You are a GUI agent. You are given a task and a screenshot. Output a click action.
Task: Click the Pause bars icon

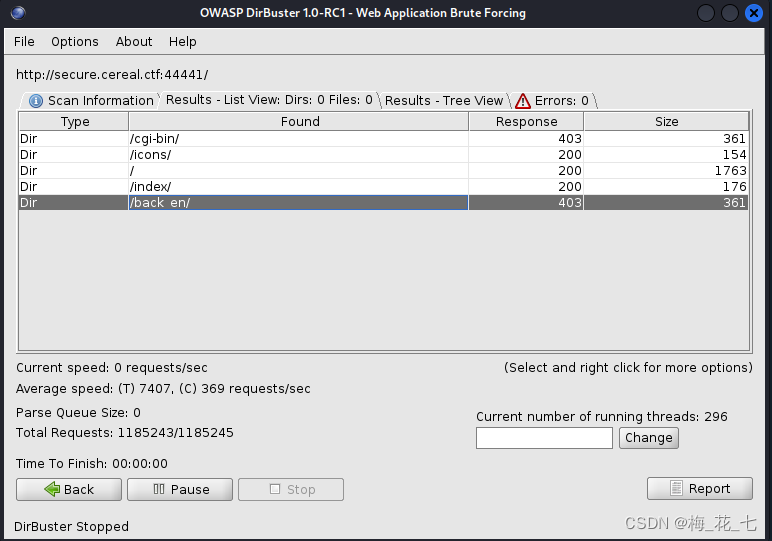(x=159, y=489)
